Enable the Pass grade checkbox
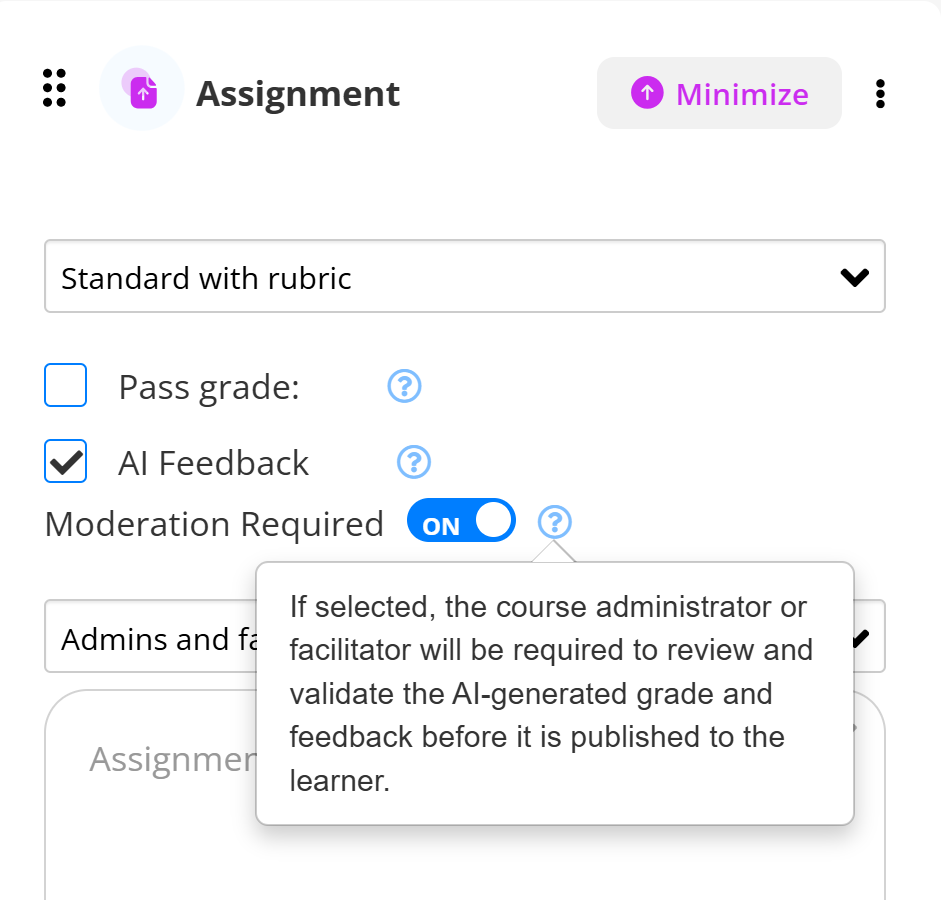941x900 pixels. (66, 386)
